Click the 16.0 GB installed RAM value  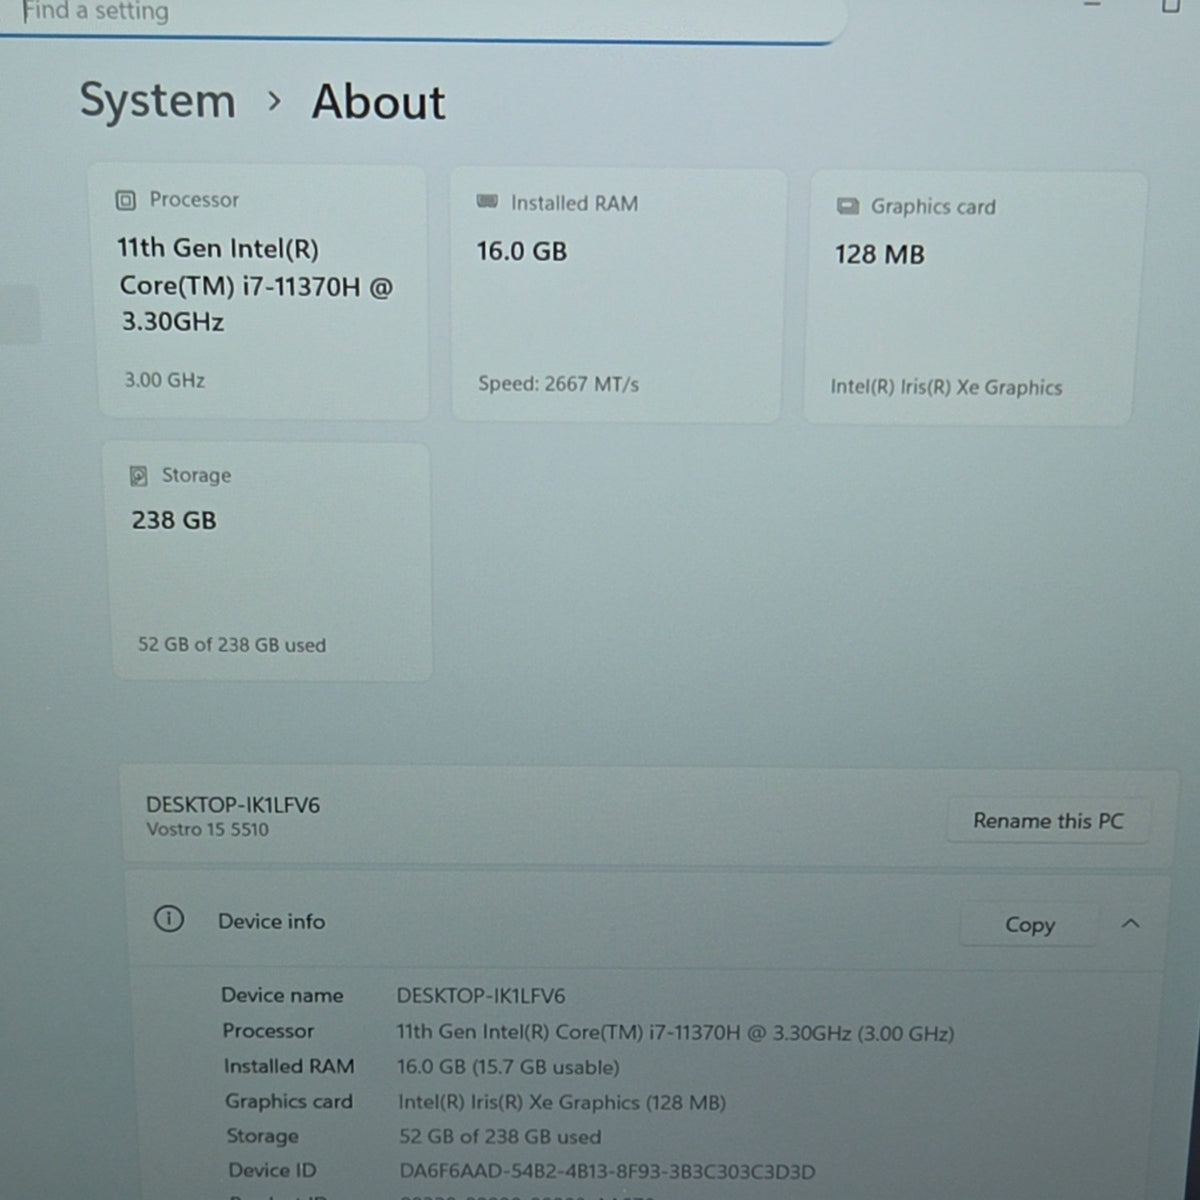[x=521, y=251]
